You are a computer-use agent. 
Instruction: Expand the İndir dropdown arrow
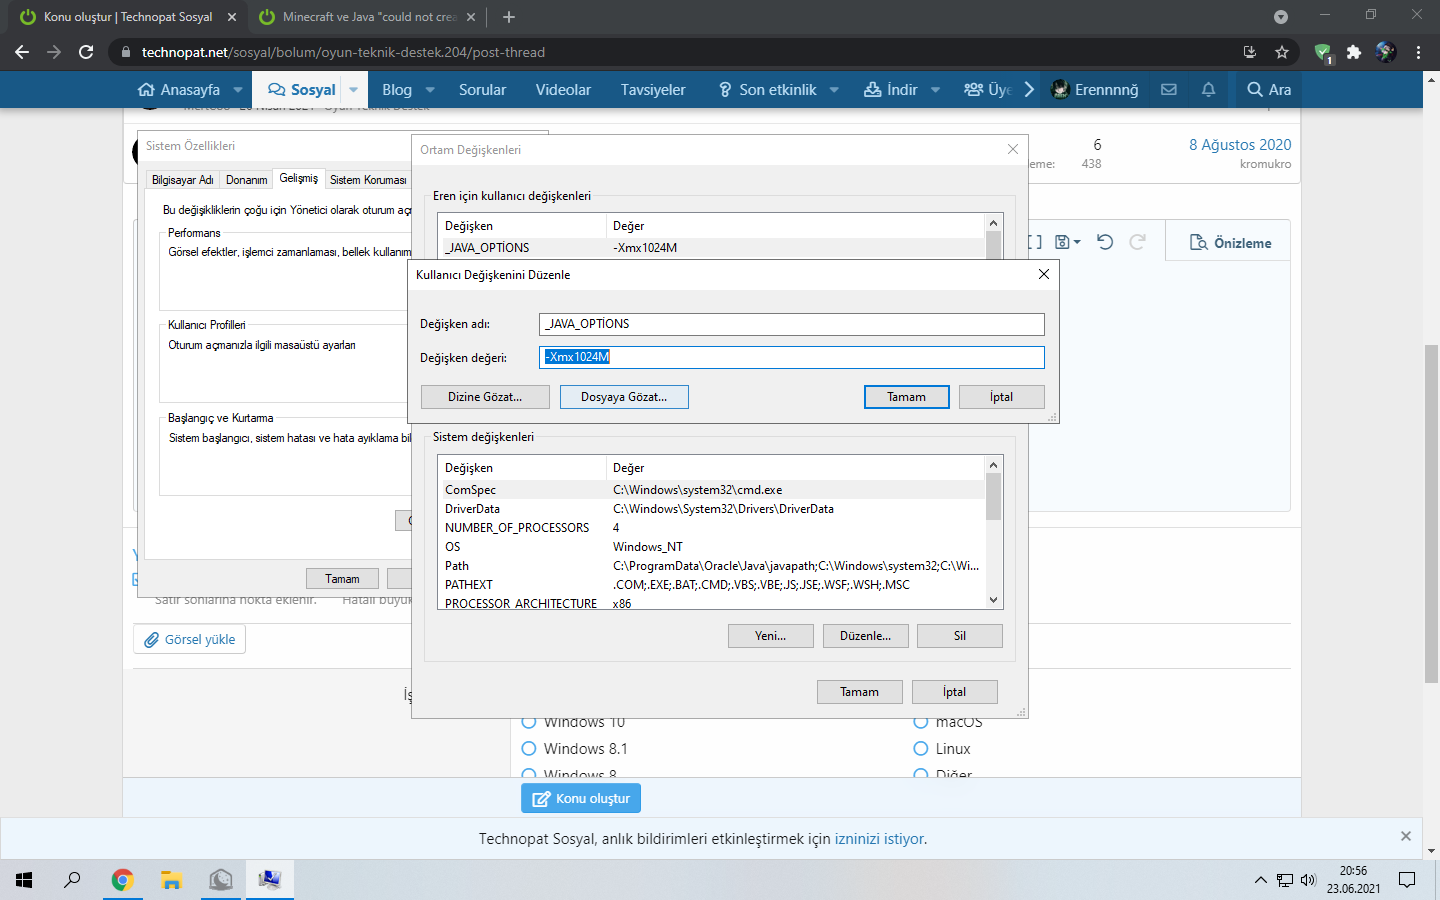(x=935, y=89)
